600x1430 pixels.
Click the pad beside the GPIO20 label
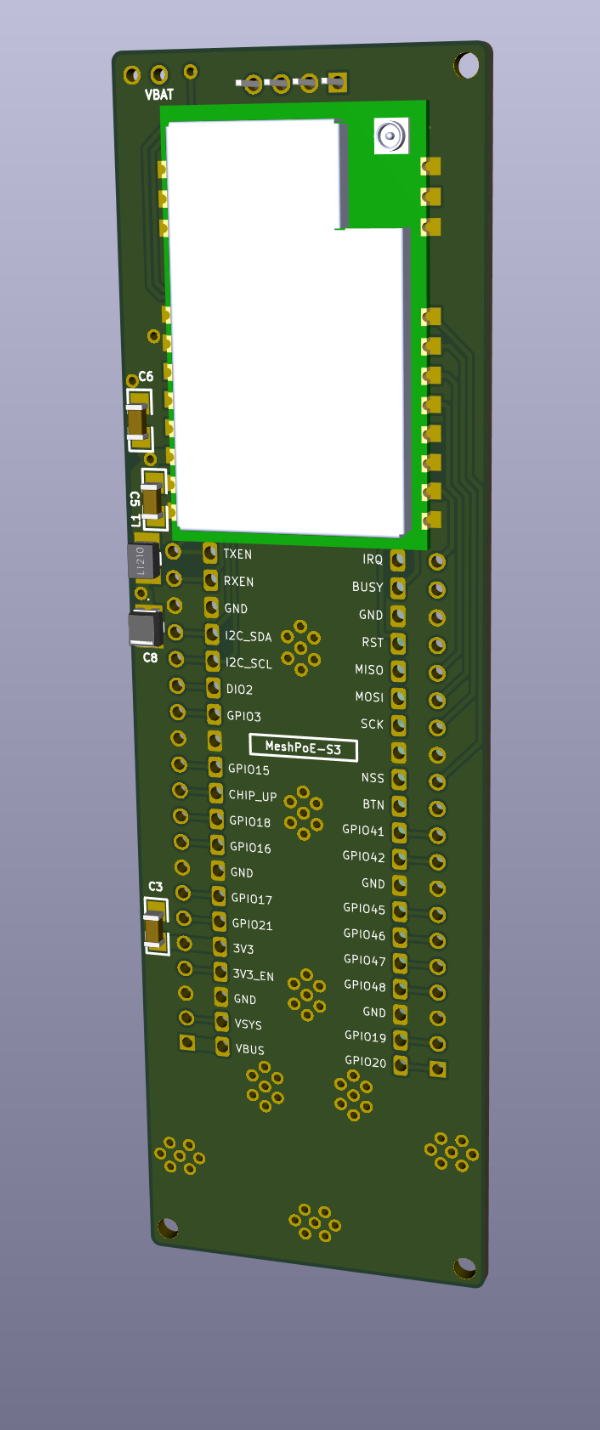401,1064
